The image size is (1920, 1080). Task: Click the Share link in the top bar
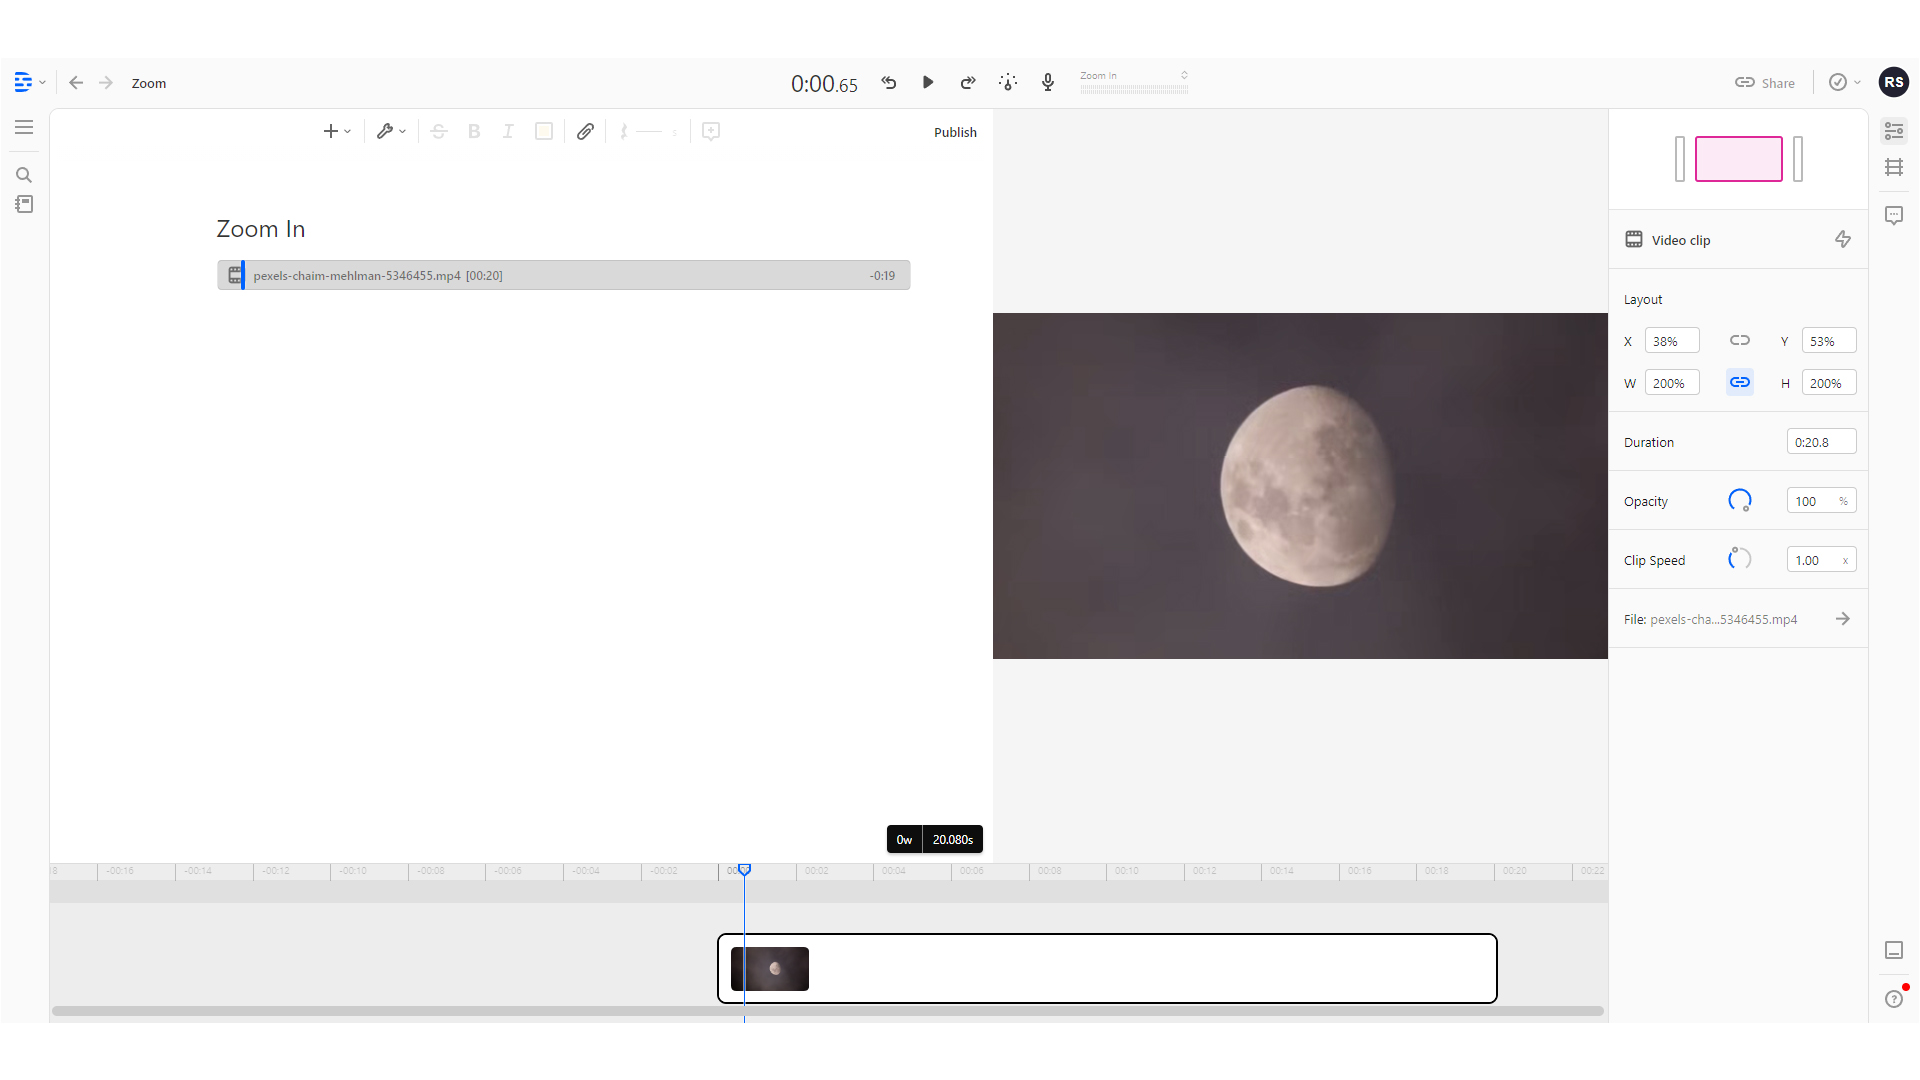click(1764, 82)
